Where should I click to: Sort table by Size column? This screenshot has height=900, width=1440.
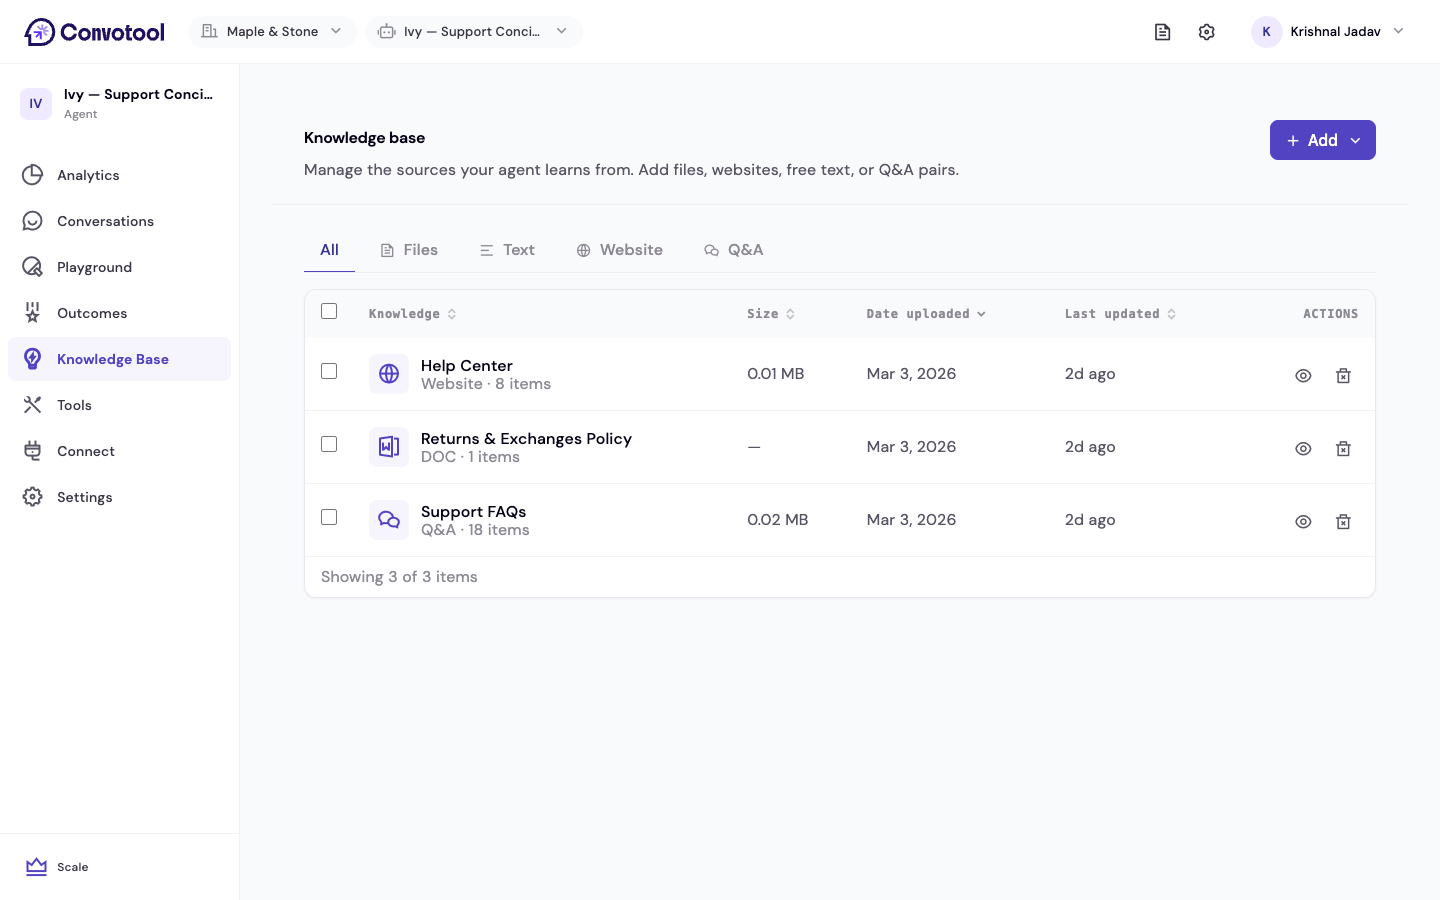(771, 314)
